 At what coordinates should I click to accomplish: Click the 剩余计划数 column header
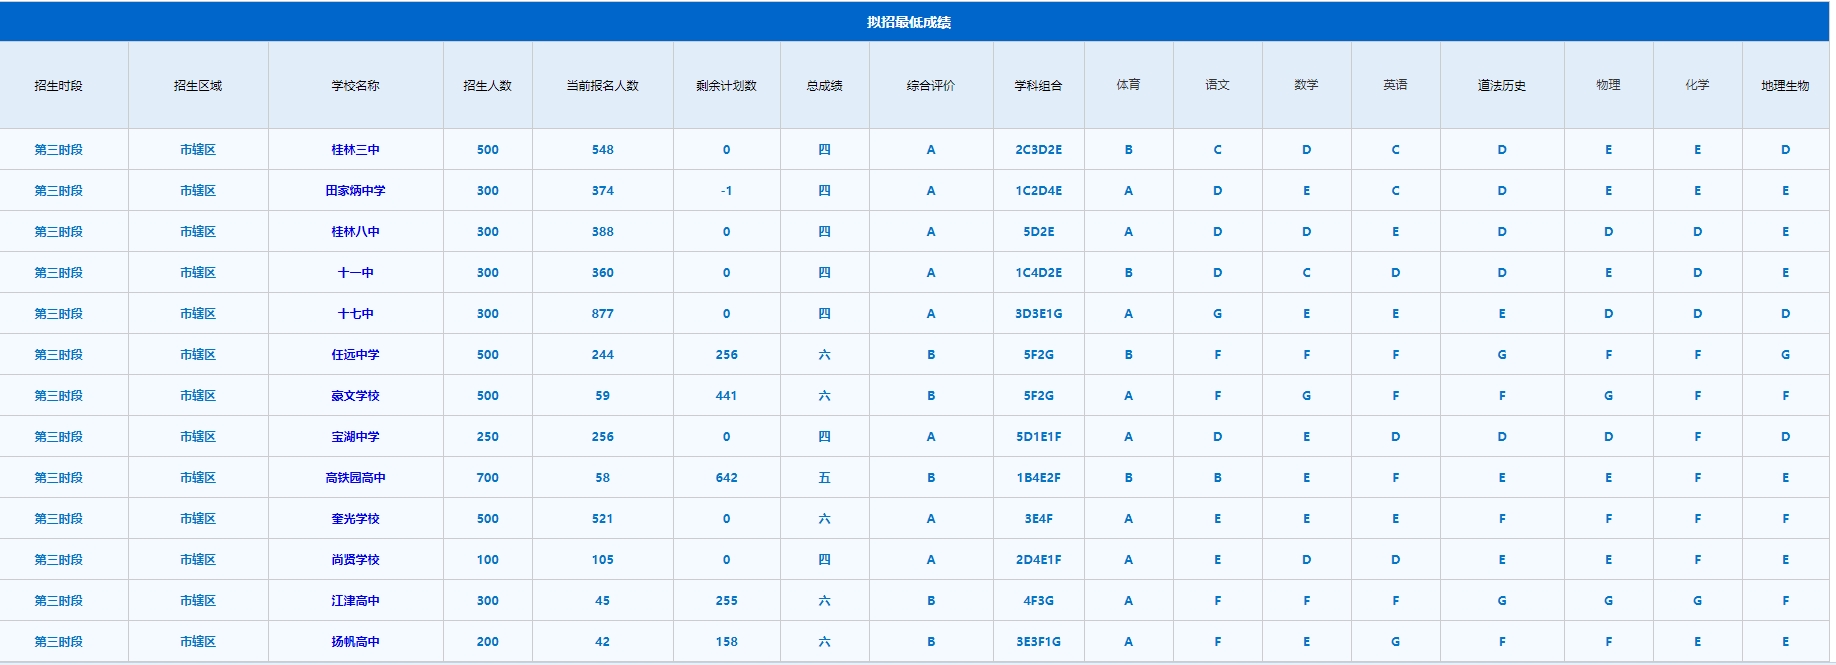[x=726, y=86]
